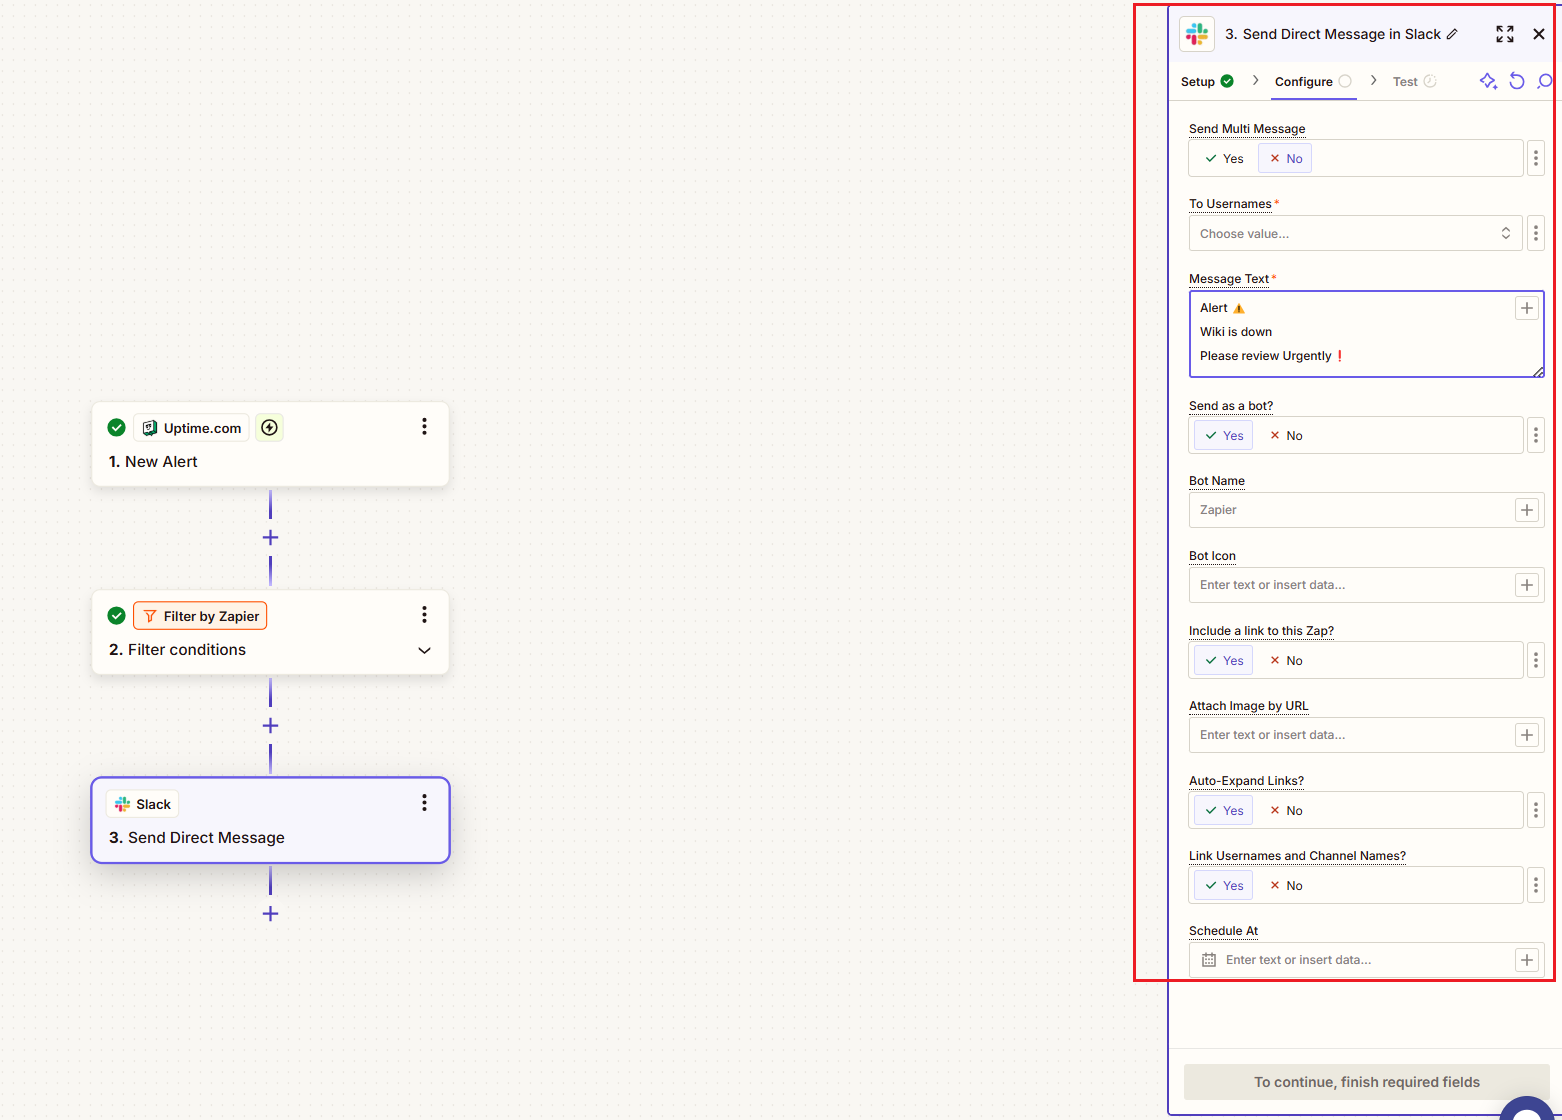Open more options for To Usernames field

click(1536, 233)
